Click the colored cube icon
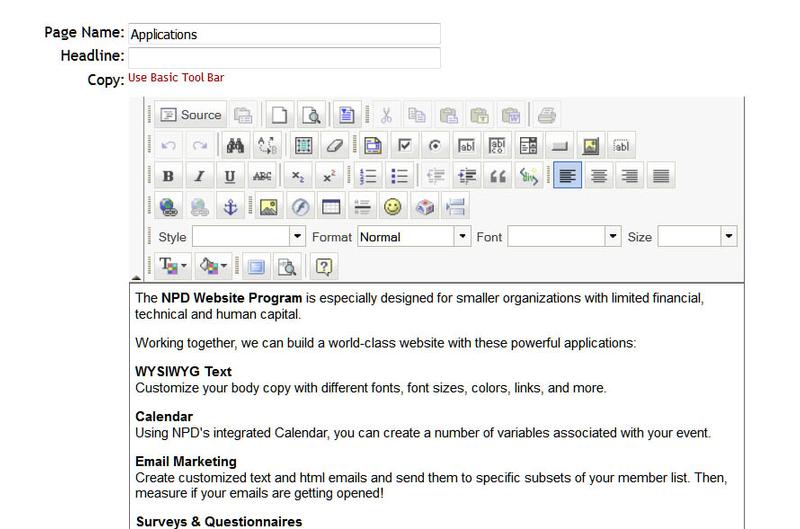The image size is (800, 529). 424,207
